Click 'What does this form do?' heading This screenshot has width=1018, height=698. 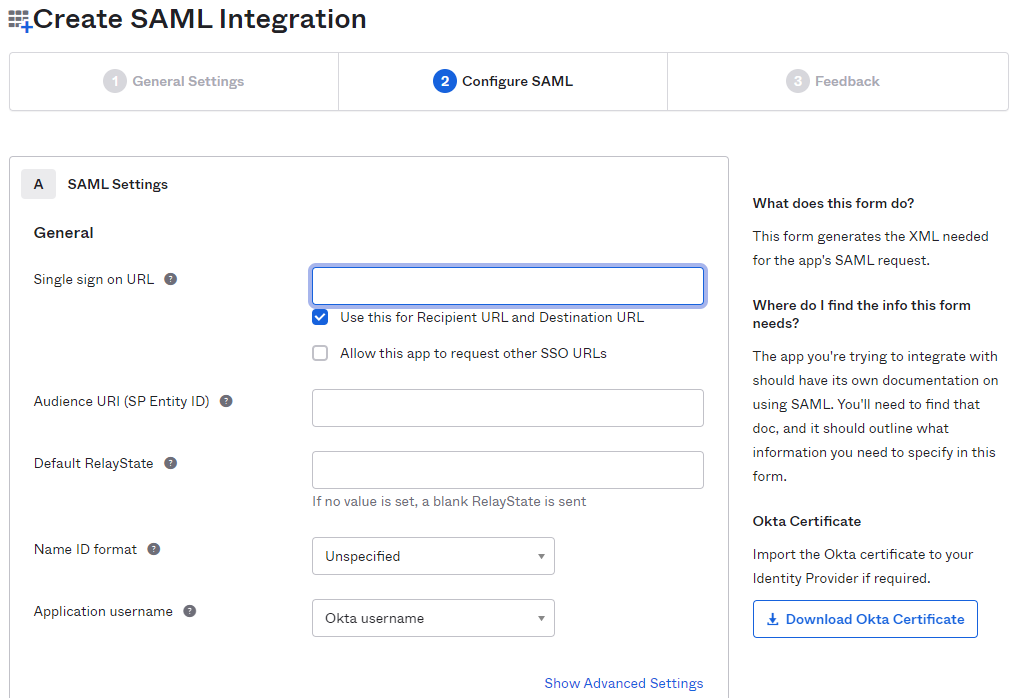click(833, 203)
